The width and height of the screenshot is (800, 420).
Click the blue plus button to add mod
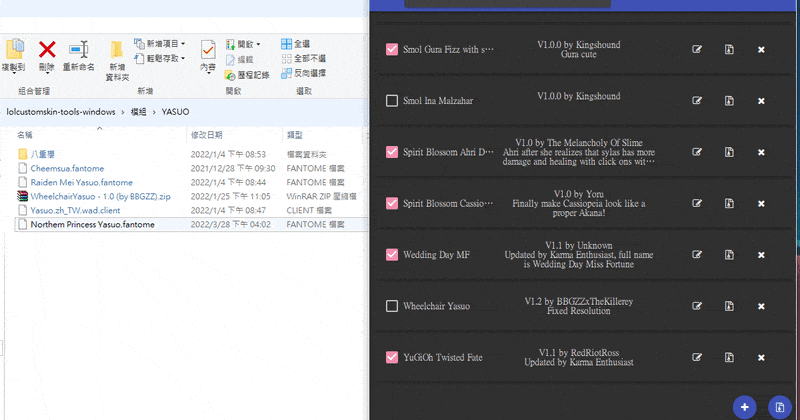coord(744,407)
